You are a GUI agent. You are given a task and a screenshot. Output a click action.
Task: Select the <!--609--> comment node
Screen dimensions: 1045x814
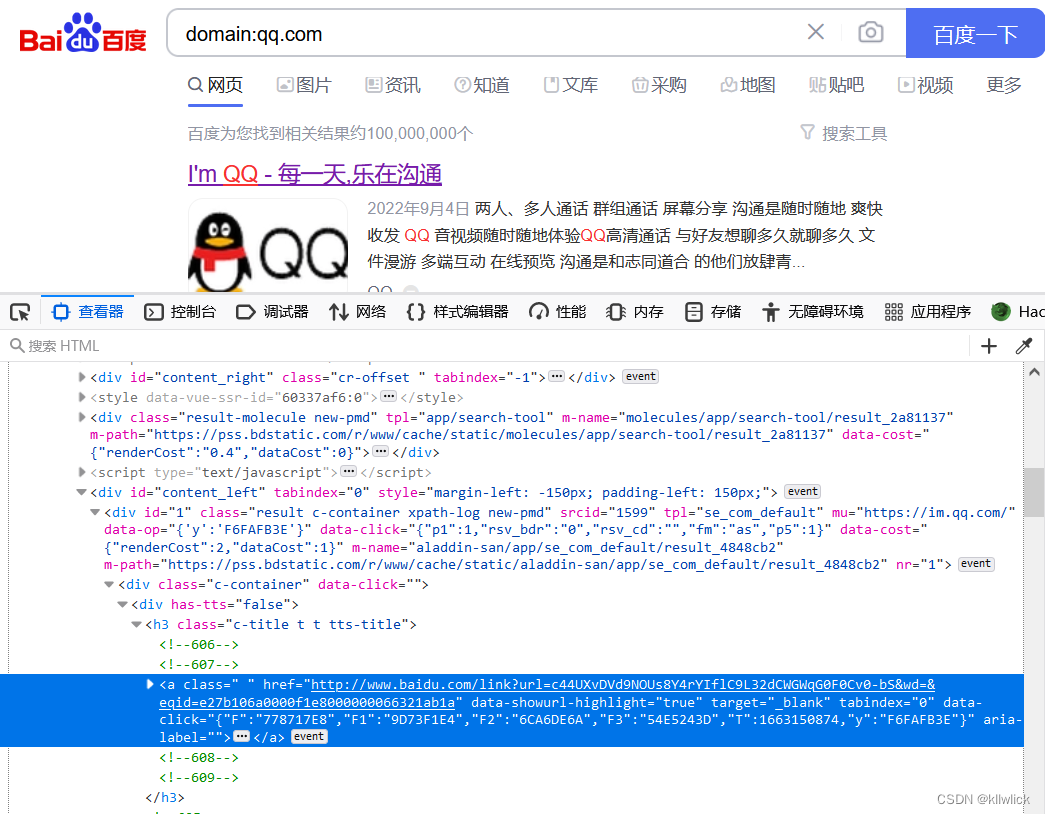point(199,778)
